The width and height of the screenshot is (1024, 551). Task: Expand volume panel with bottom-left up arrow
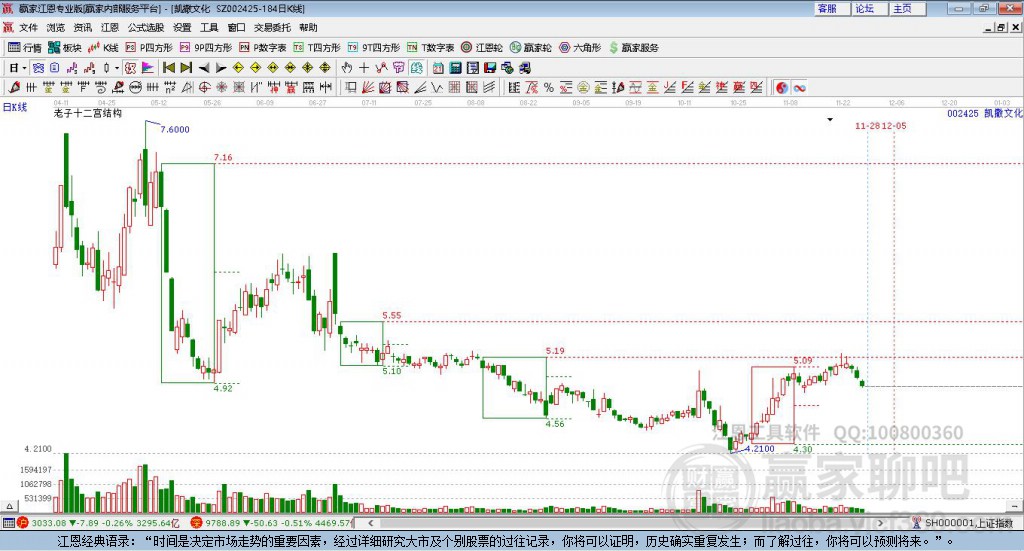click(9, 506)
